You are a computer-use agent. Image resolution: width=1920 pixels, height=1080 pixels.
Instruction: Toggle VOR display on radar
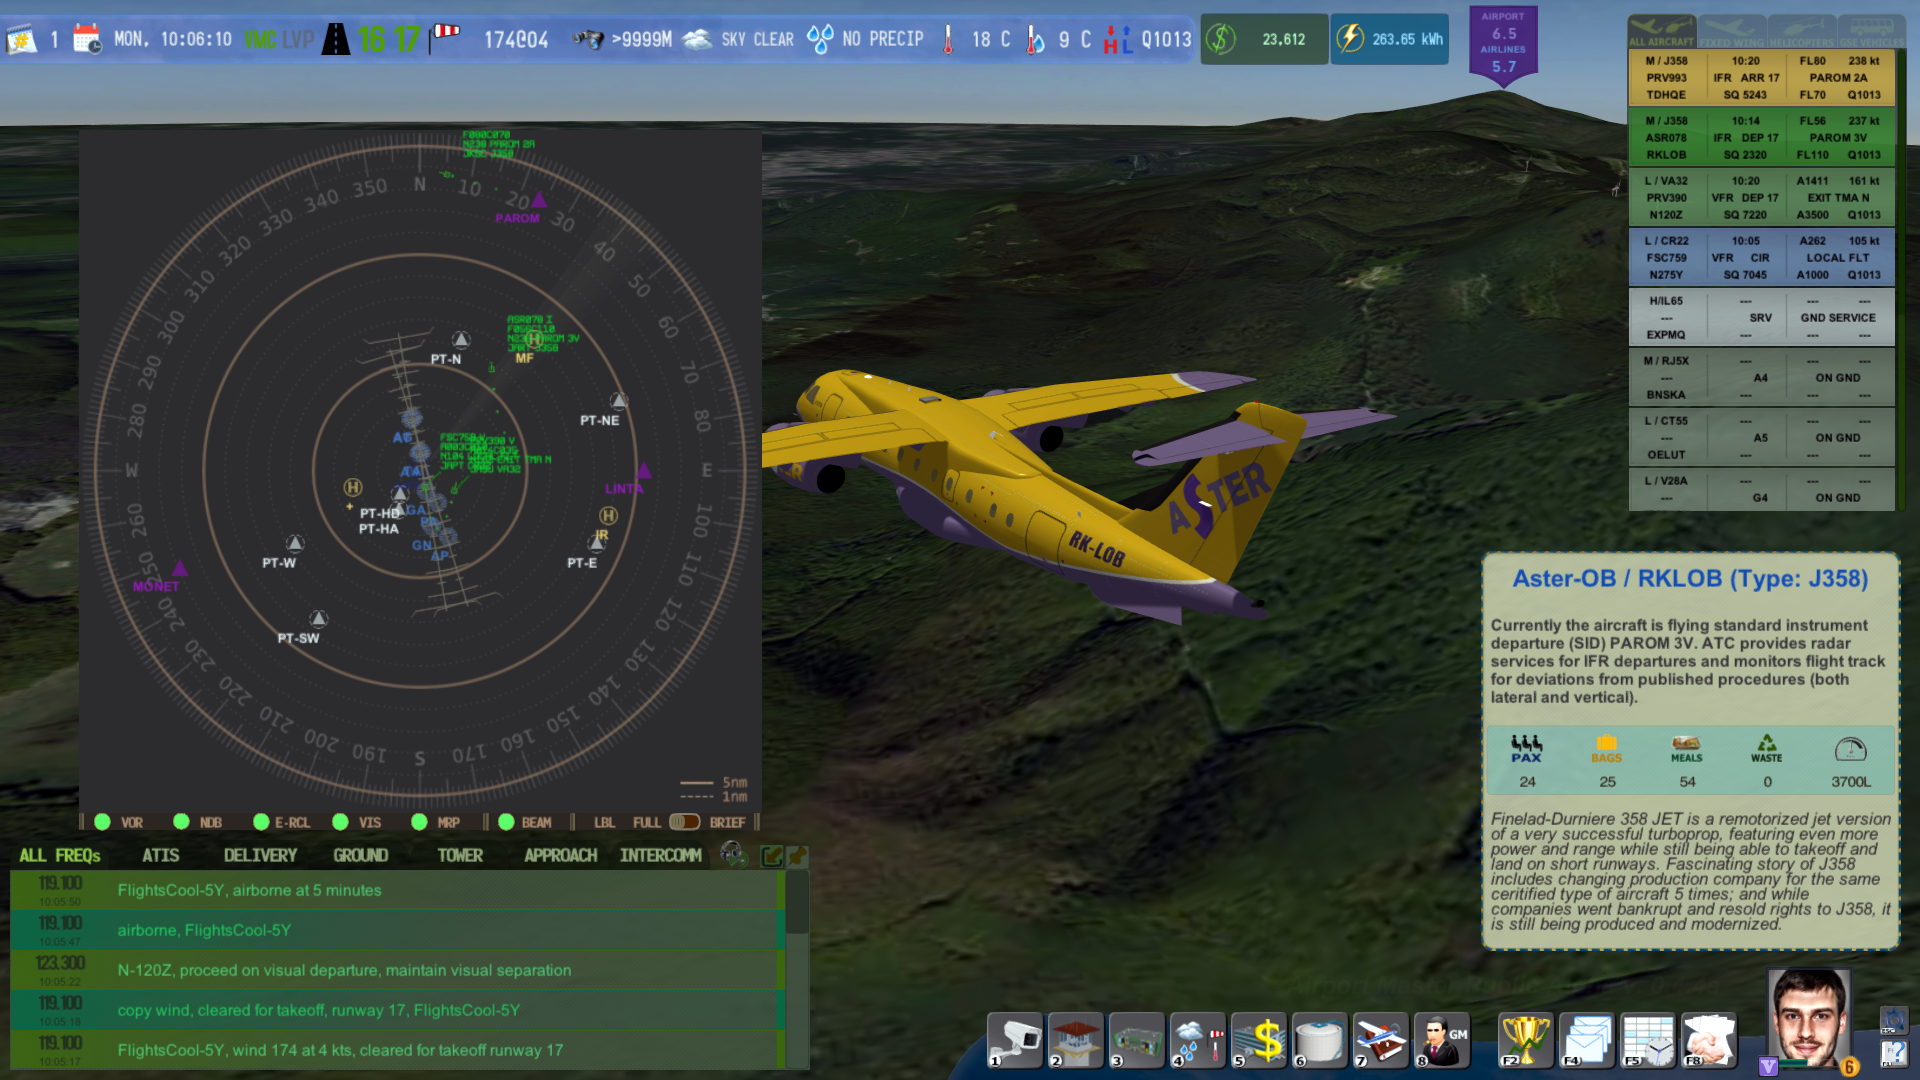[x=103, y=822]
